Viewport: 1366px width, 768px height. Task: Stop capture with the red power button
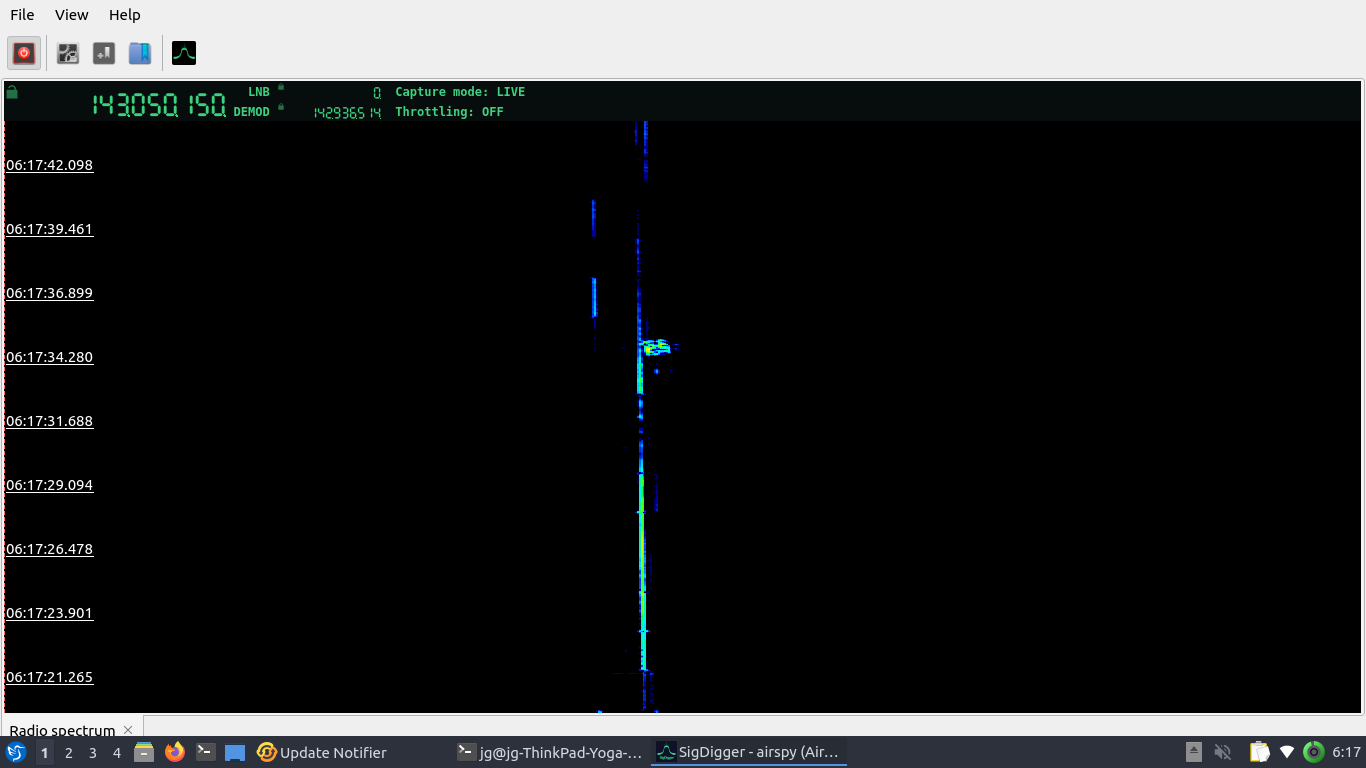(x=25, y=53)
